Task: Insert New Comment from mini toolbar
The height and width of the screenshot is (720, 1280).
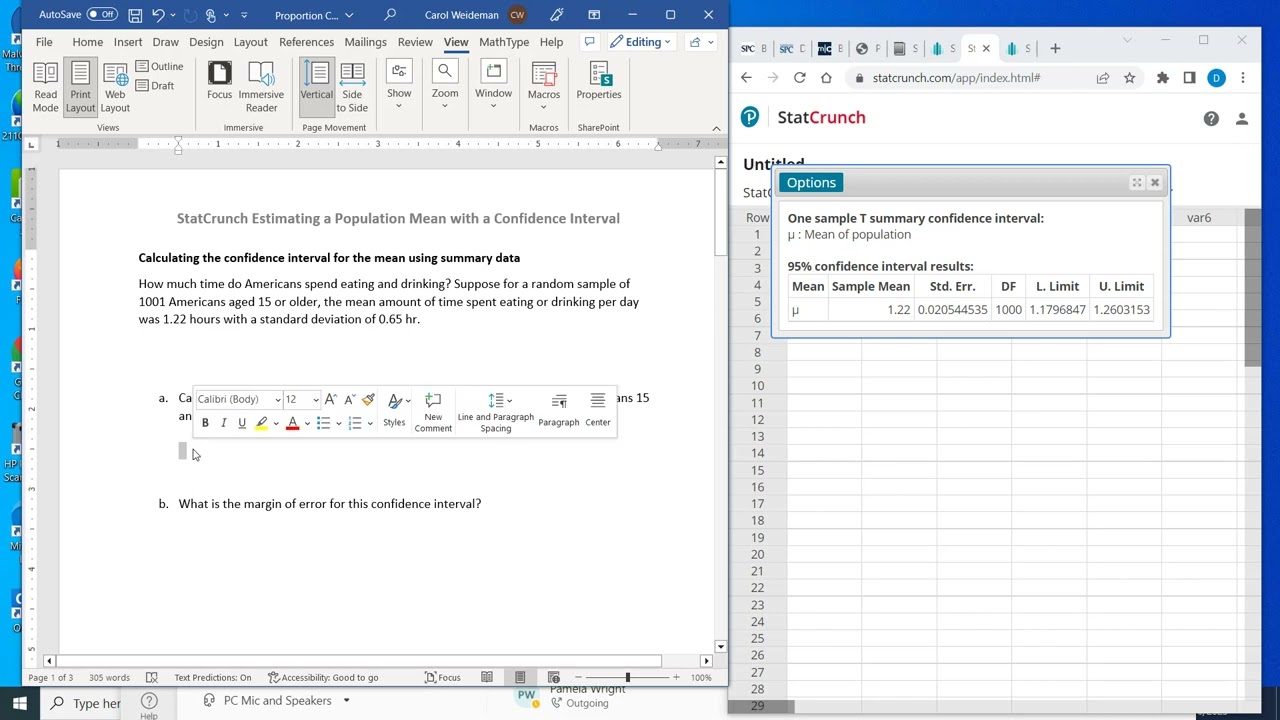Action: click(433, 412)
